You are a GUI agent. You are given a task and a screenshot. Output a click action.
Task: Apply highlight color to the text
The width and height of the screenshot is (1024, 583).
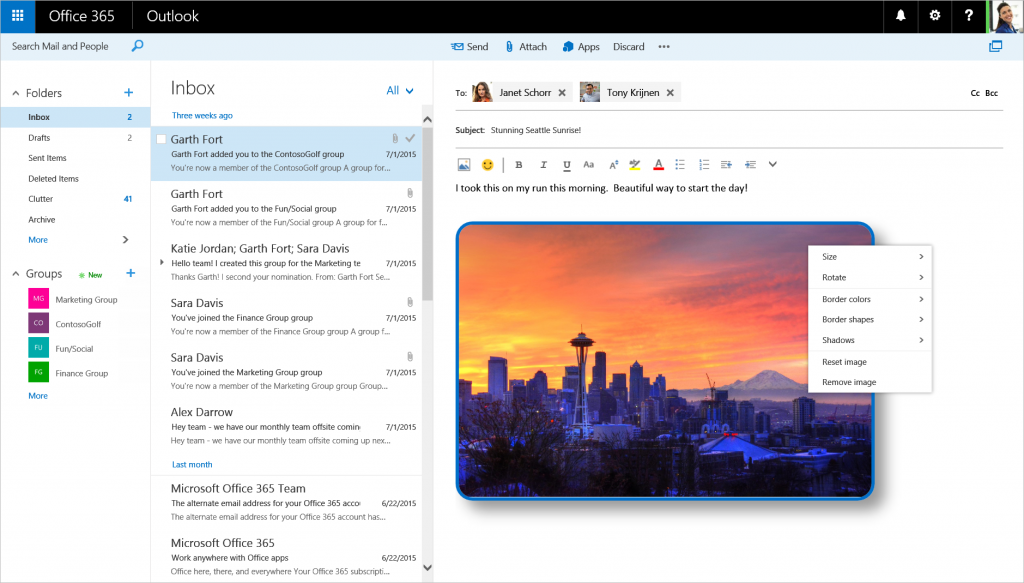pos(635,164)
